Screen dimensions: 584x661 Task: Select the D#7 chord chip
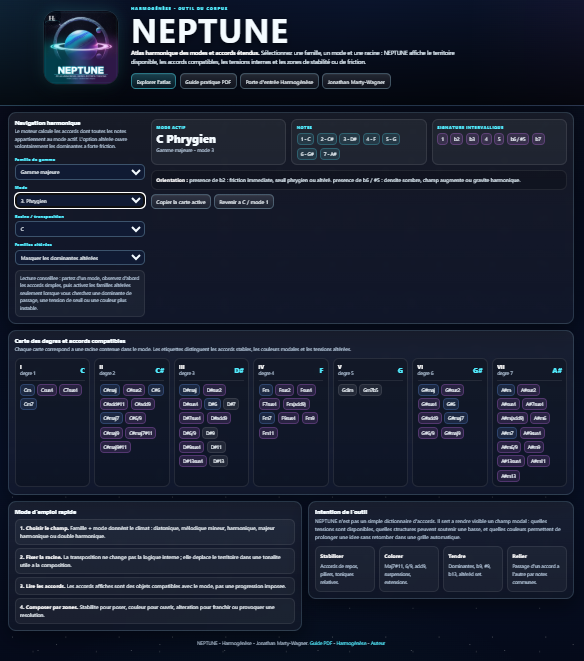point(231,404)
